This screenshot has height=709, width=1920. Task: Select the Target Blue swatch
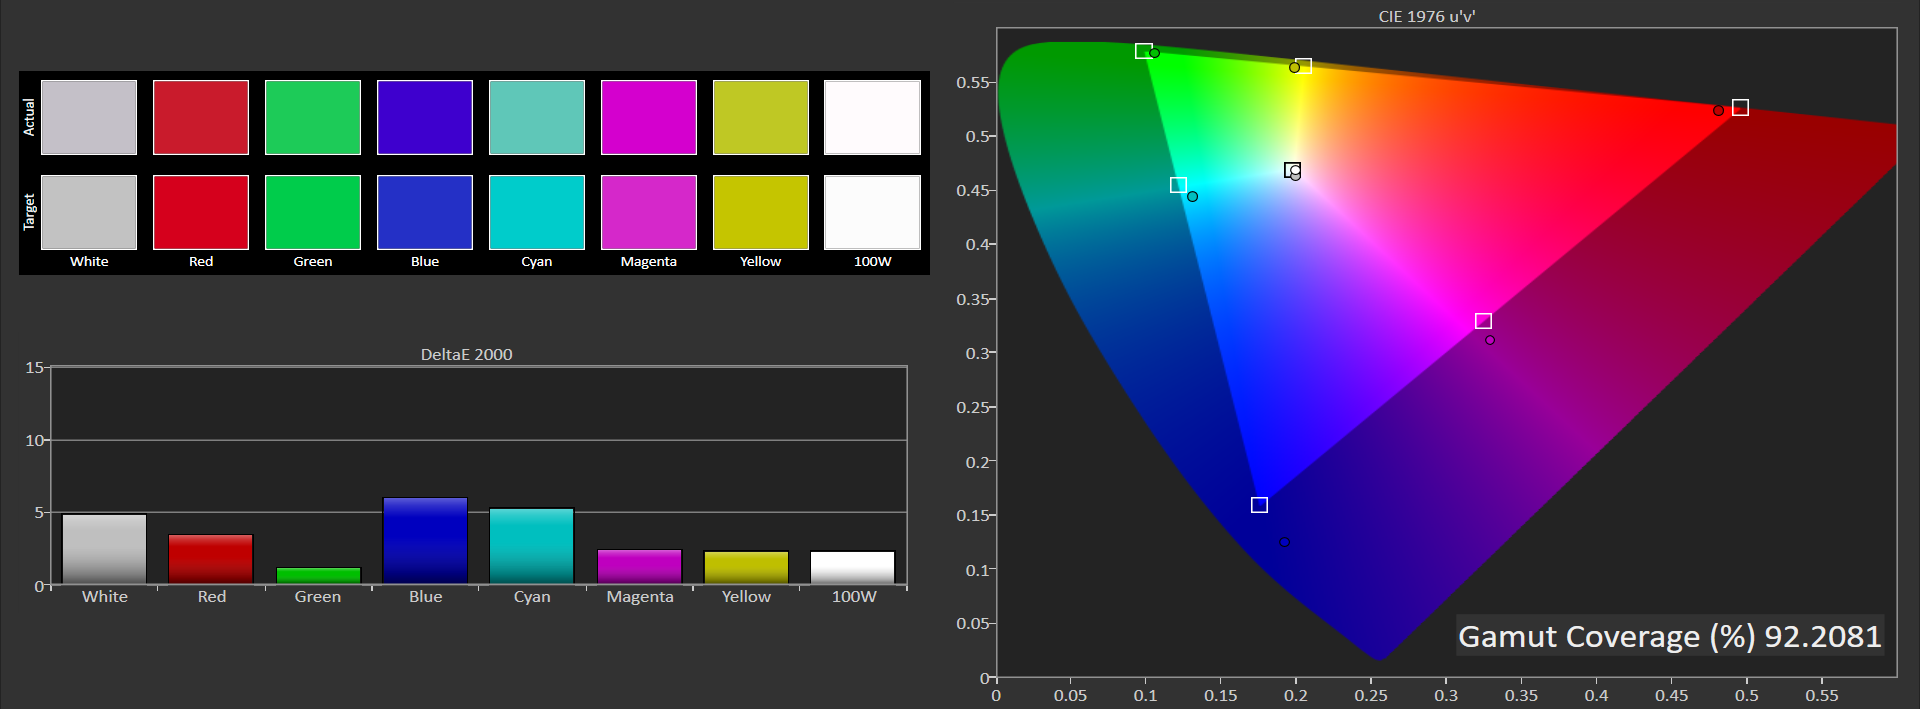[425, 212]
